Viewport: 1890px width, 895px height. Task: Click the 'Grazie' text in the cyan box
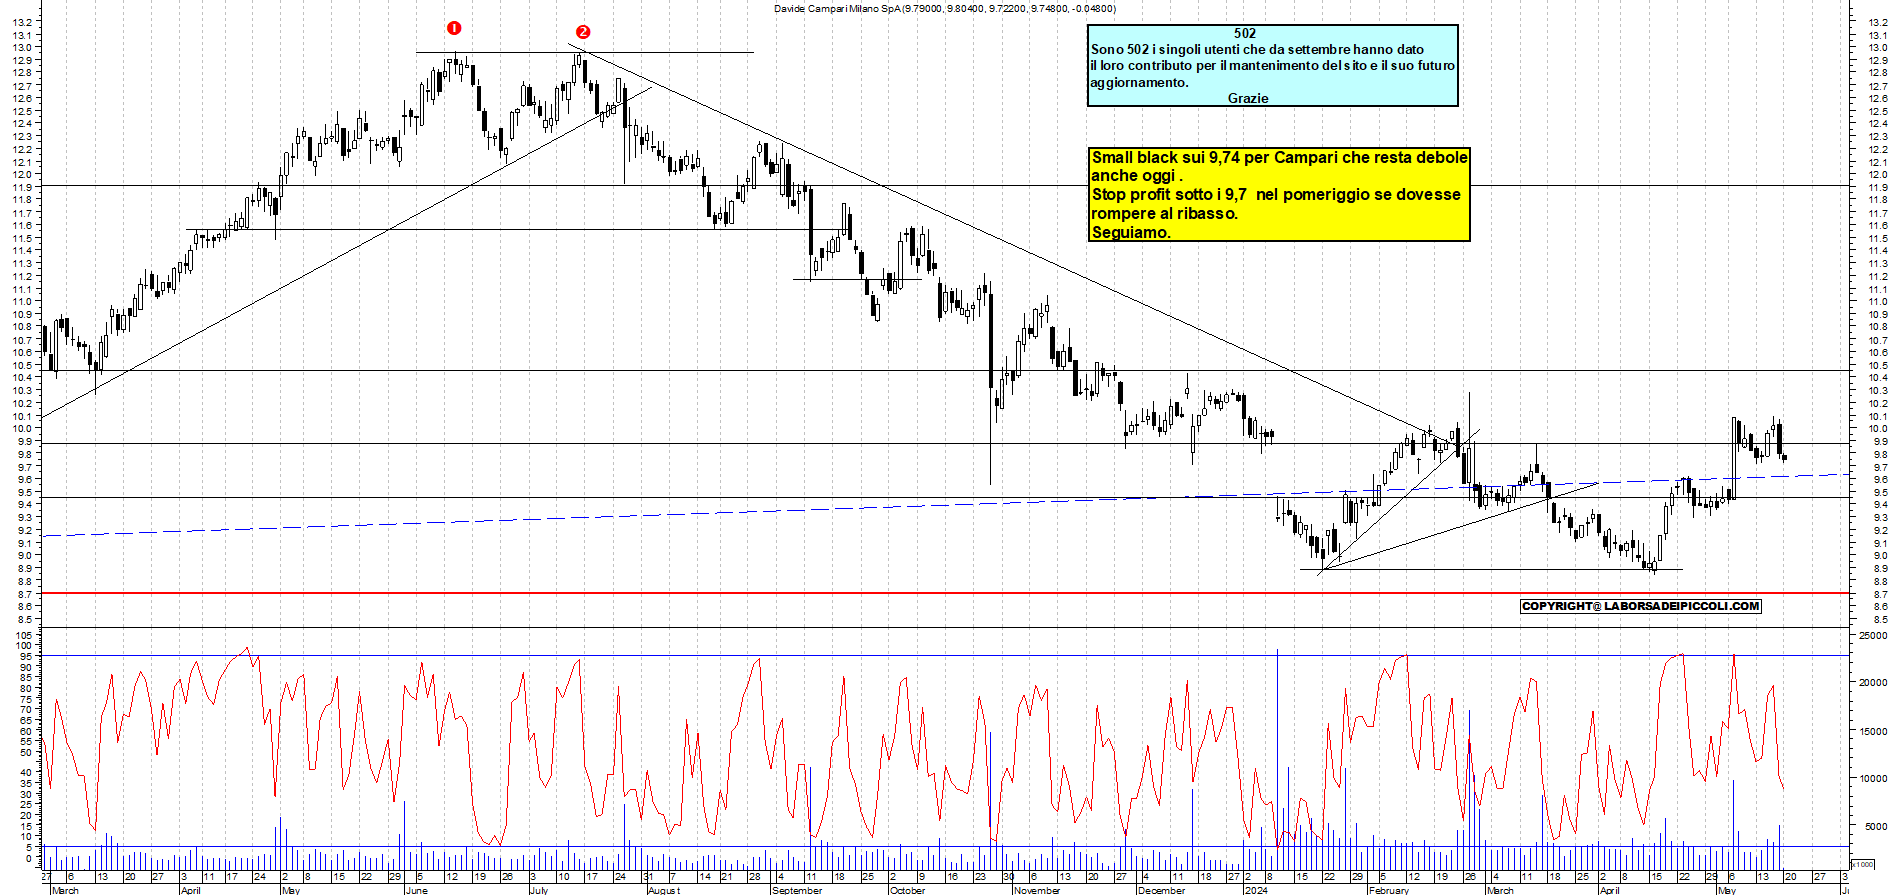(1248, 98)
